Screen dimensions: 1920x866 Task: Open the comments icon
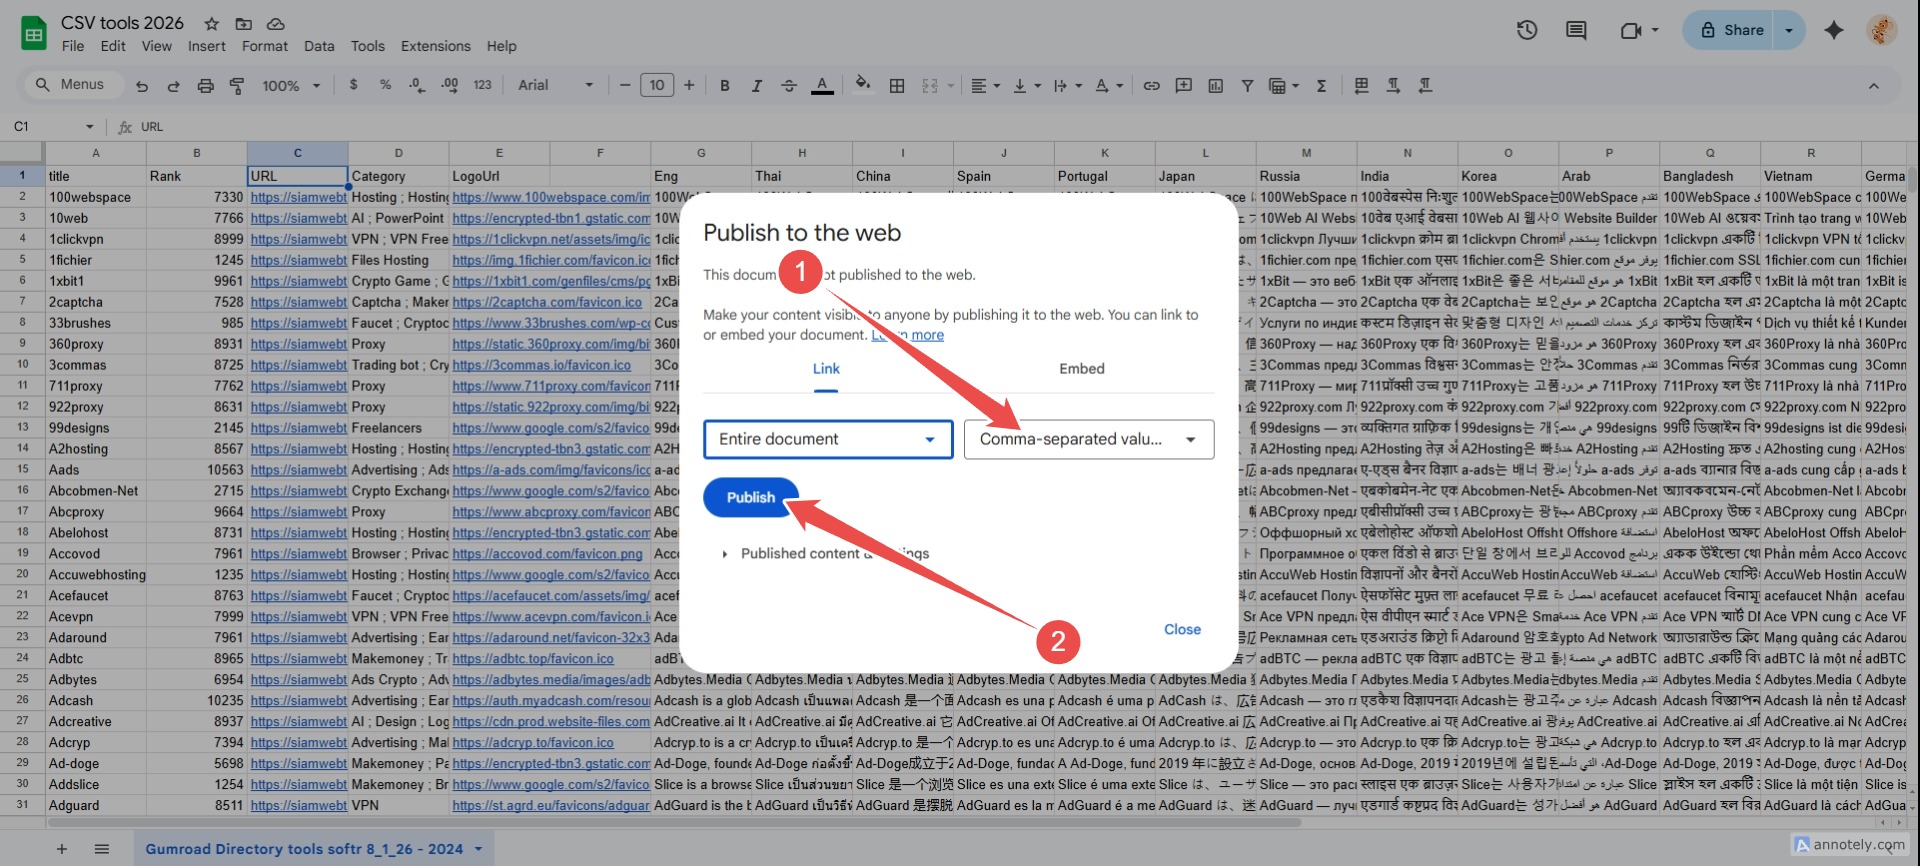[x=1576, y=30]
